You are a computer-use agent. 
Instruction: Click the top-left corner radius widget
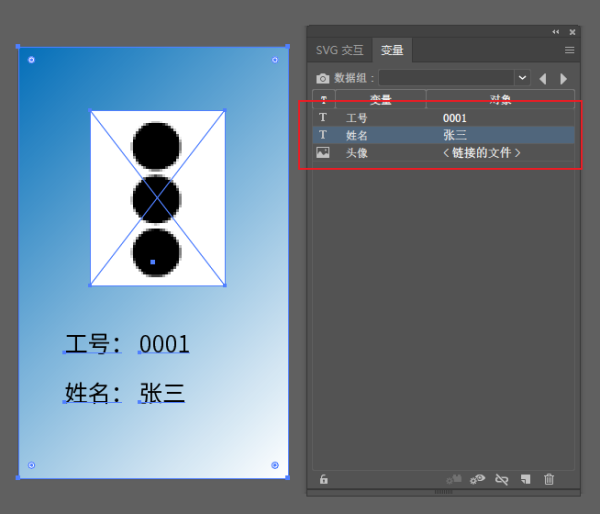pos(31,60)
